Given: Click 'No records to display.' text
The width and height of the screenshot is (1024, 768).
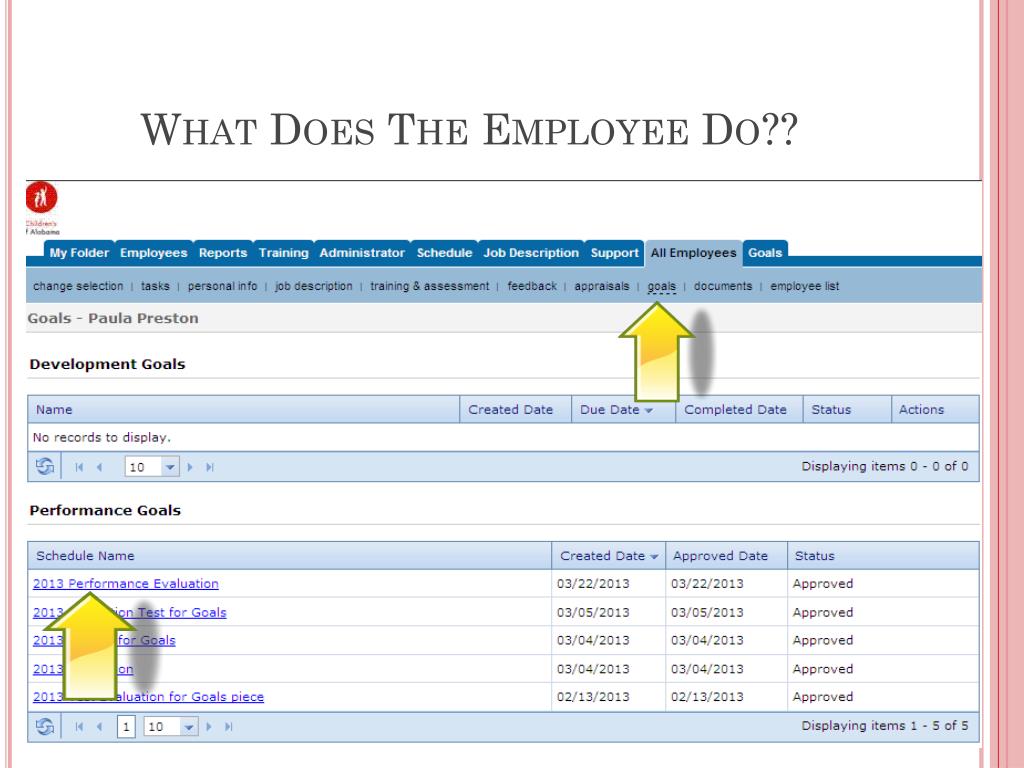Looking at the screenshot, I should tap(101, 438).
